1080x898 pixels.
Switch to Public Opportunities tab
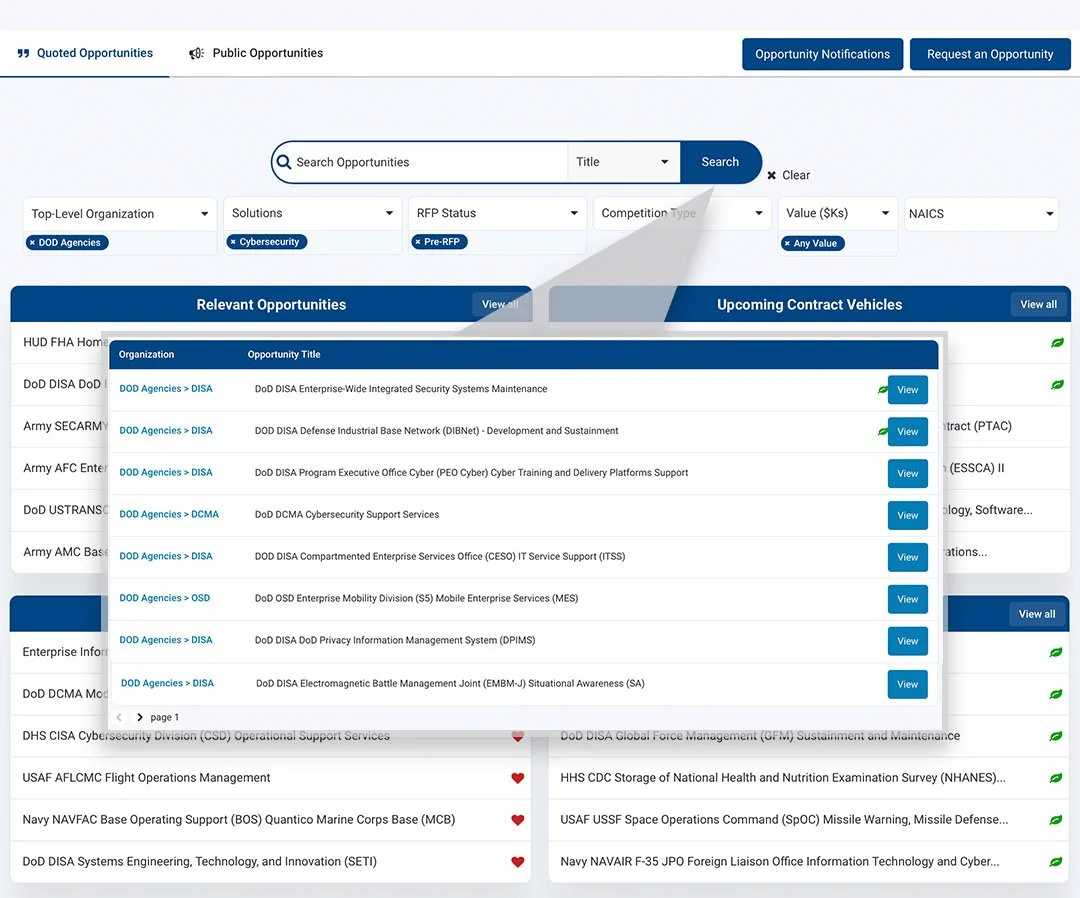[x=256, y=53]
